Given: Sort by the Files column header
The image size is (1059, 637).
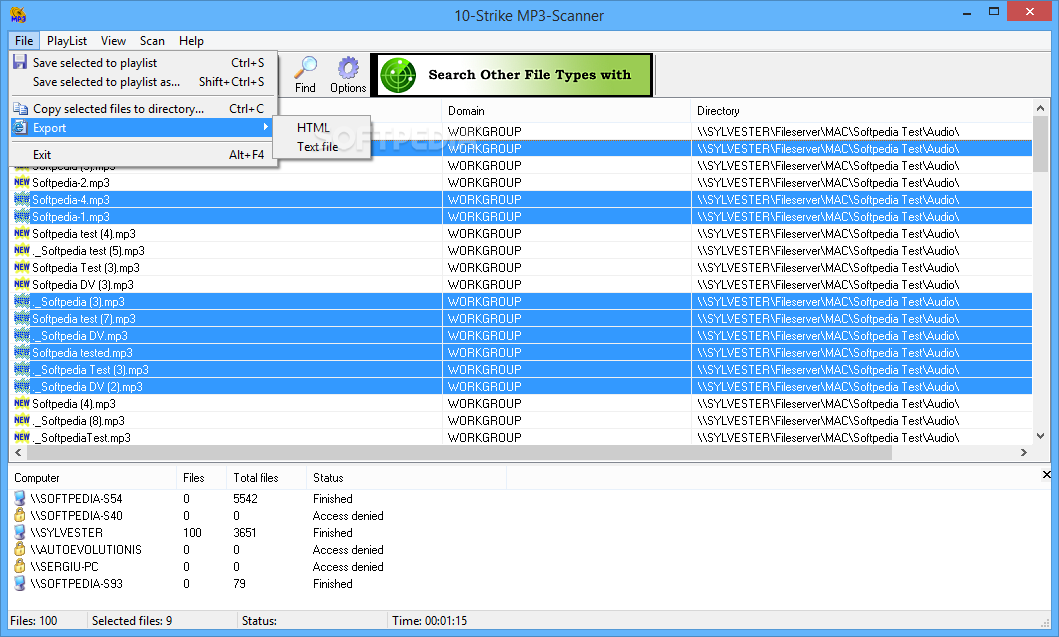Looking at the screenshot, I should [201, 478].
